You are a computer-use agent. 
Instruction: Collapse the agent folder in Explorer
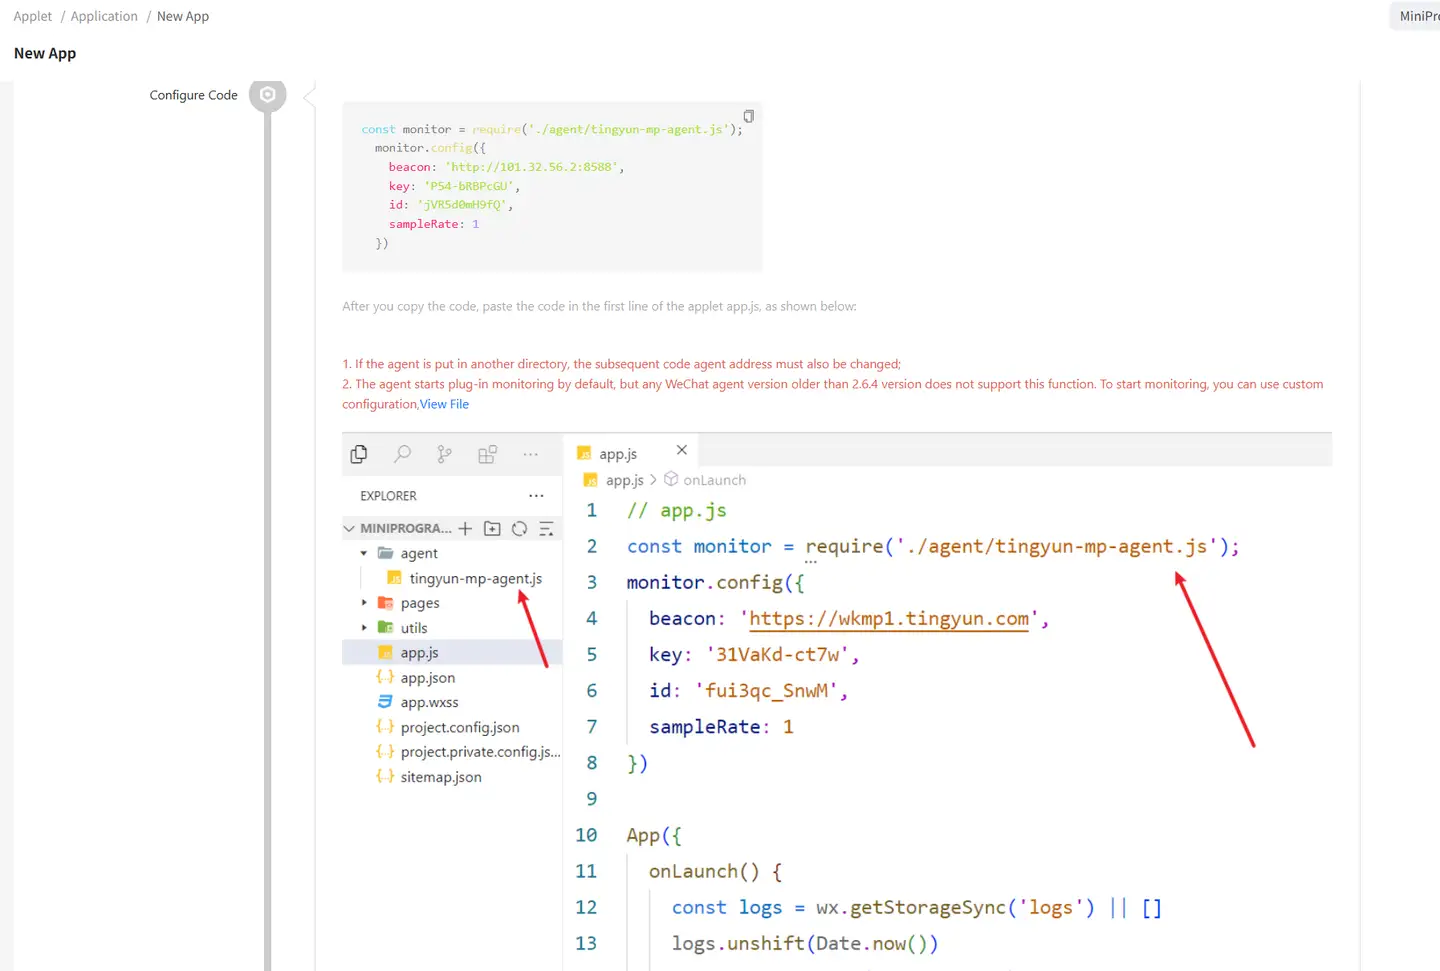[364, 553]
